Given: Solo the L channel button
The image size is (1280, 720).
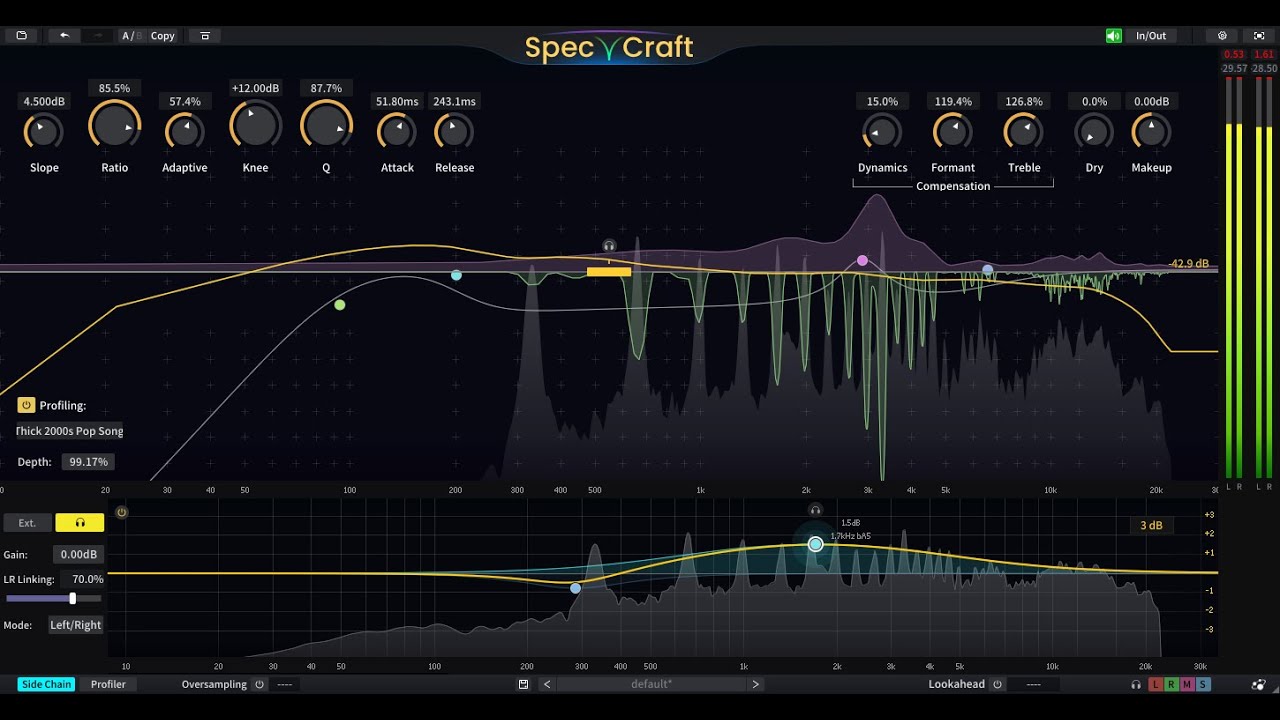Looking at the screenshot, I should [x=1155, y=684].
